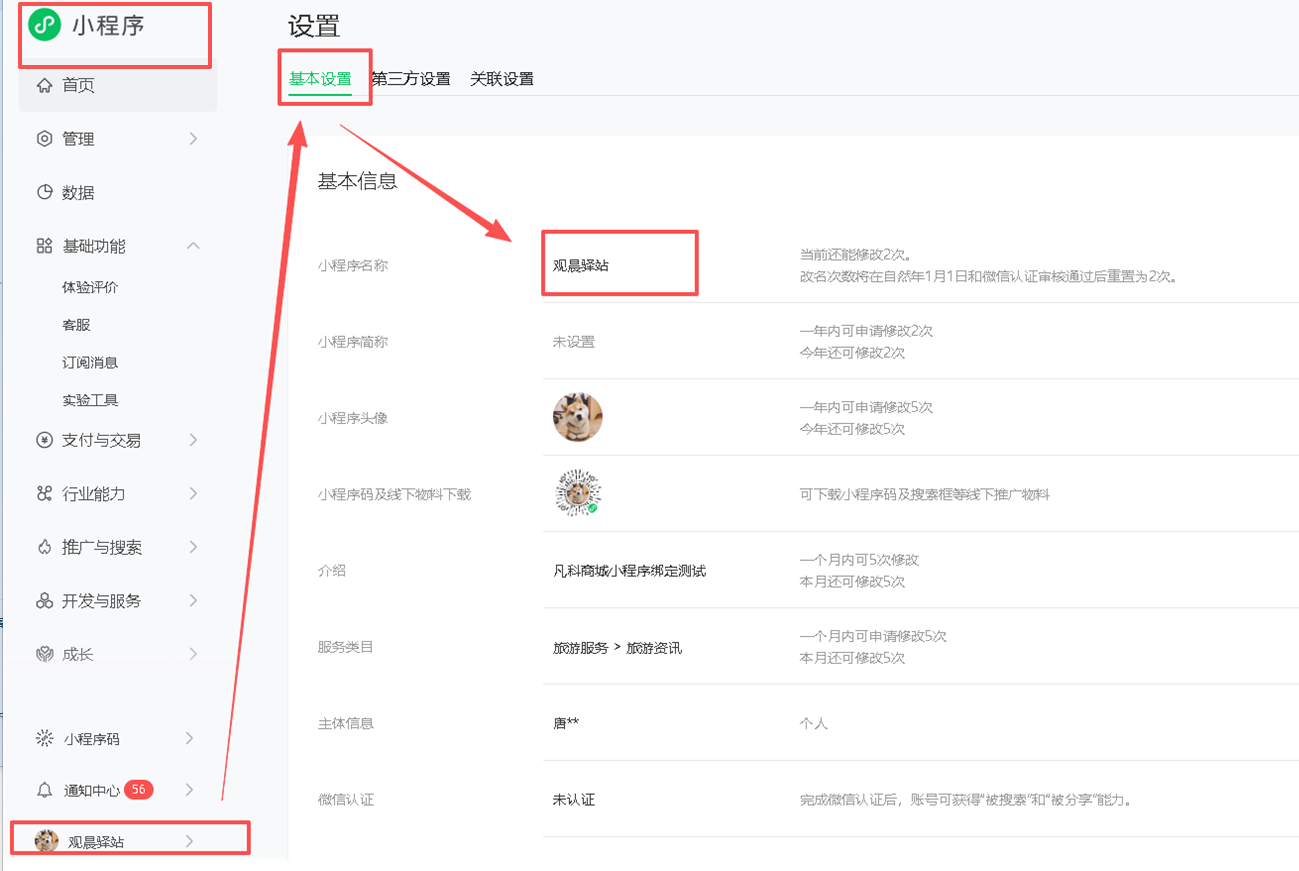Open the 观晨驿站 account menu chevron
The image size is (1299, 871).
[x=190, y=841]
